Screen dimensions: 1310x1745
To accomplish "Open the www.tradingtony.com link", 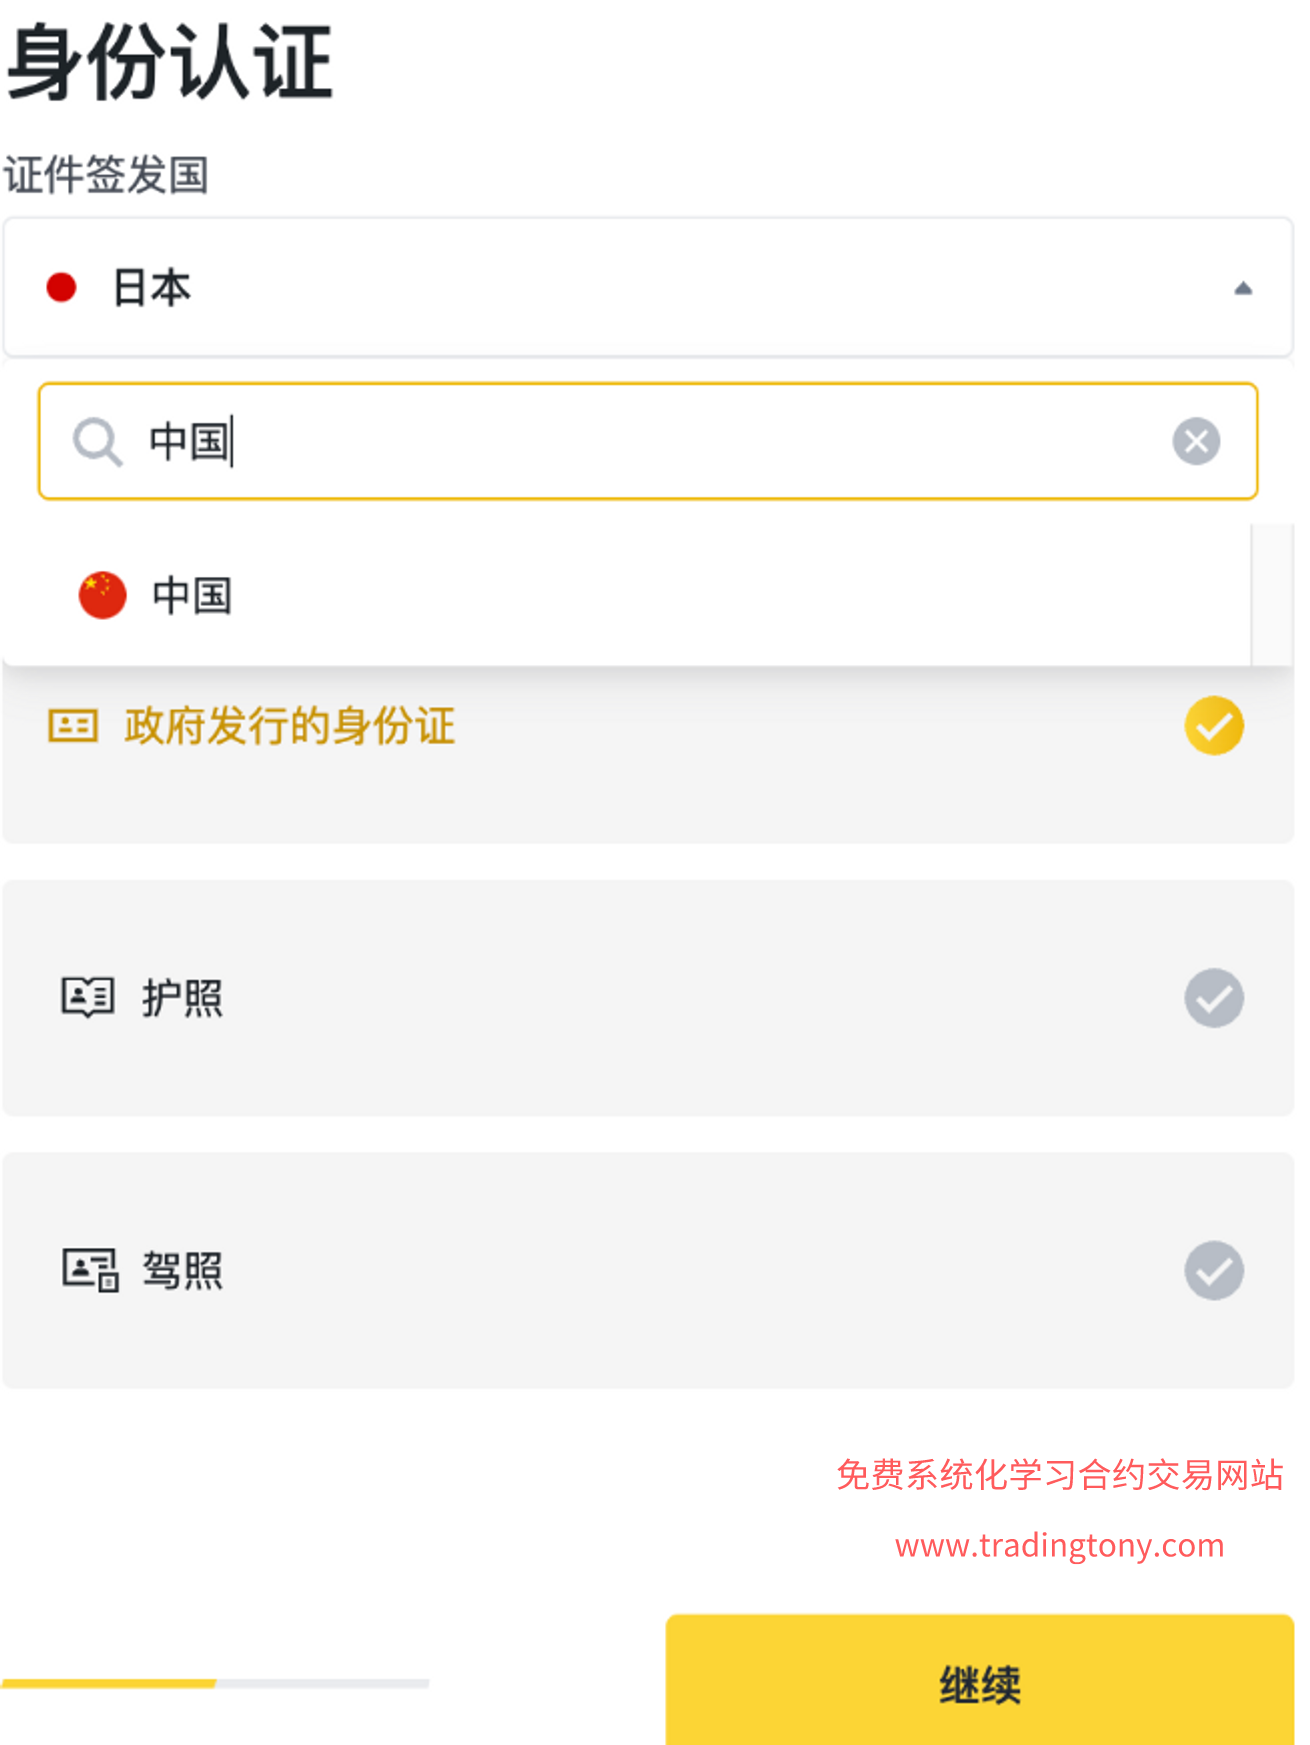I will (x=1059, y=1546).
